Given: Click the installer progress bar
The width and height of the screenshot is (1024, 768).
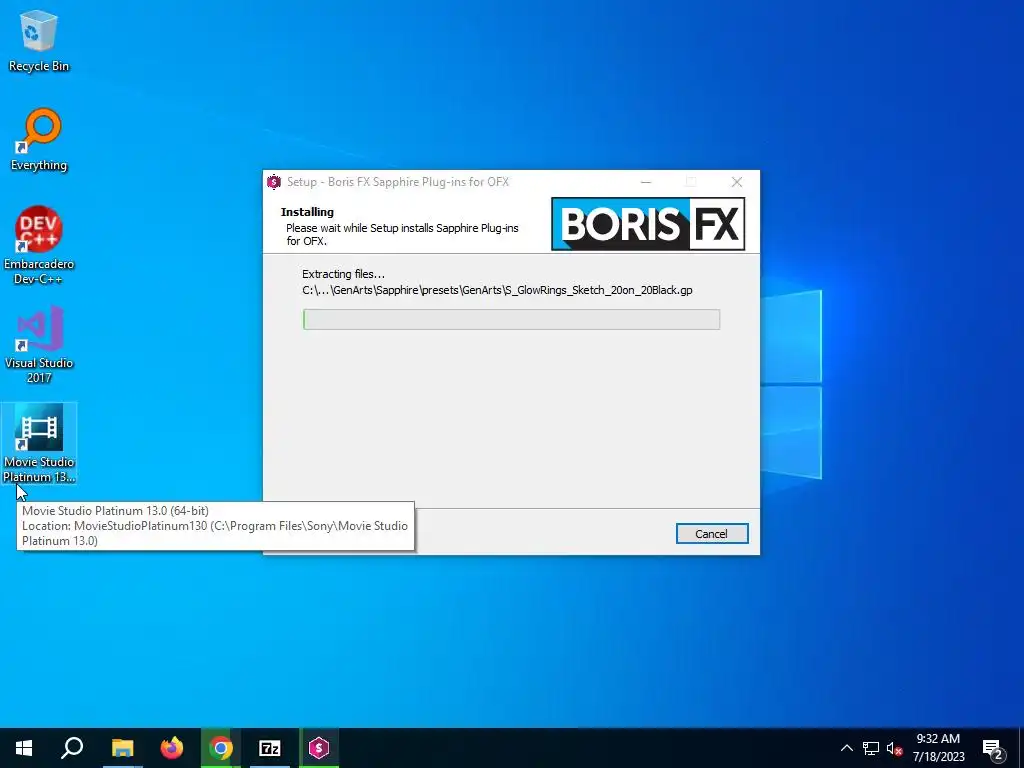Looking at the screenshot, I should coord(511,319).
